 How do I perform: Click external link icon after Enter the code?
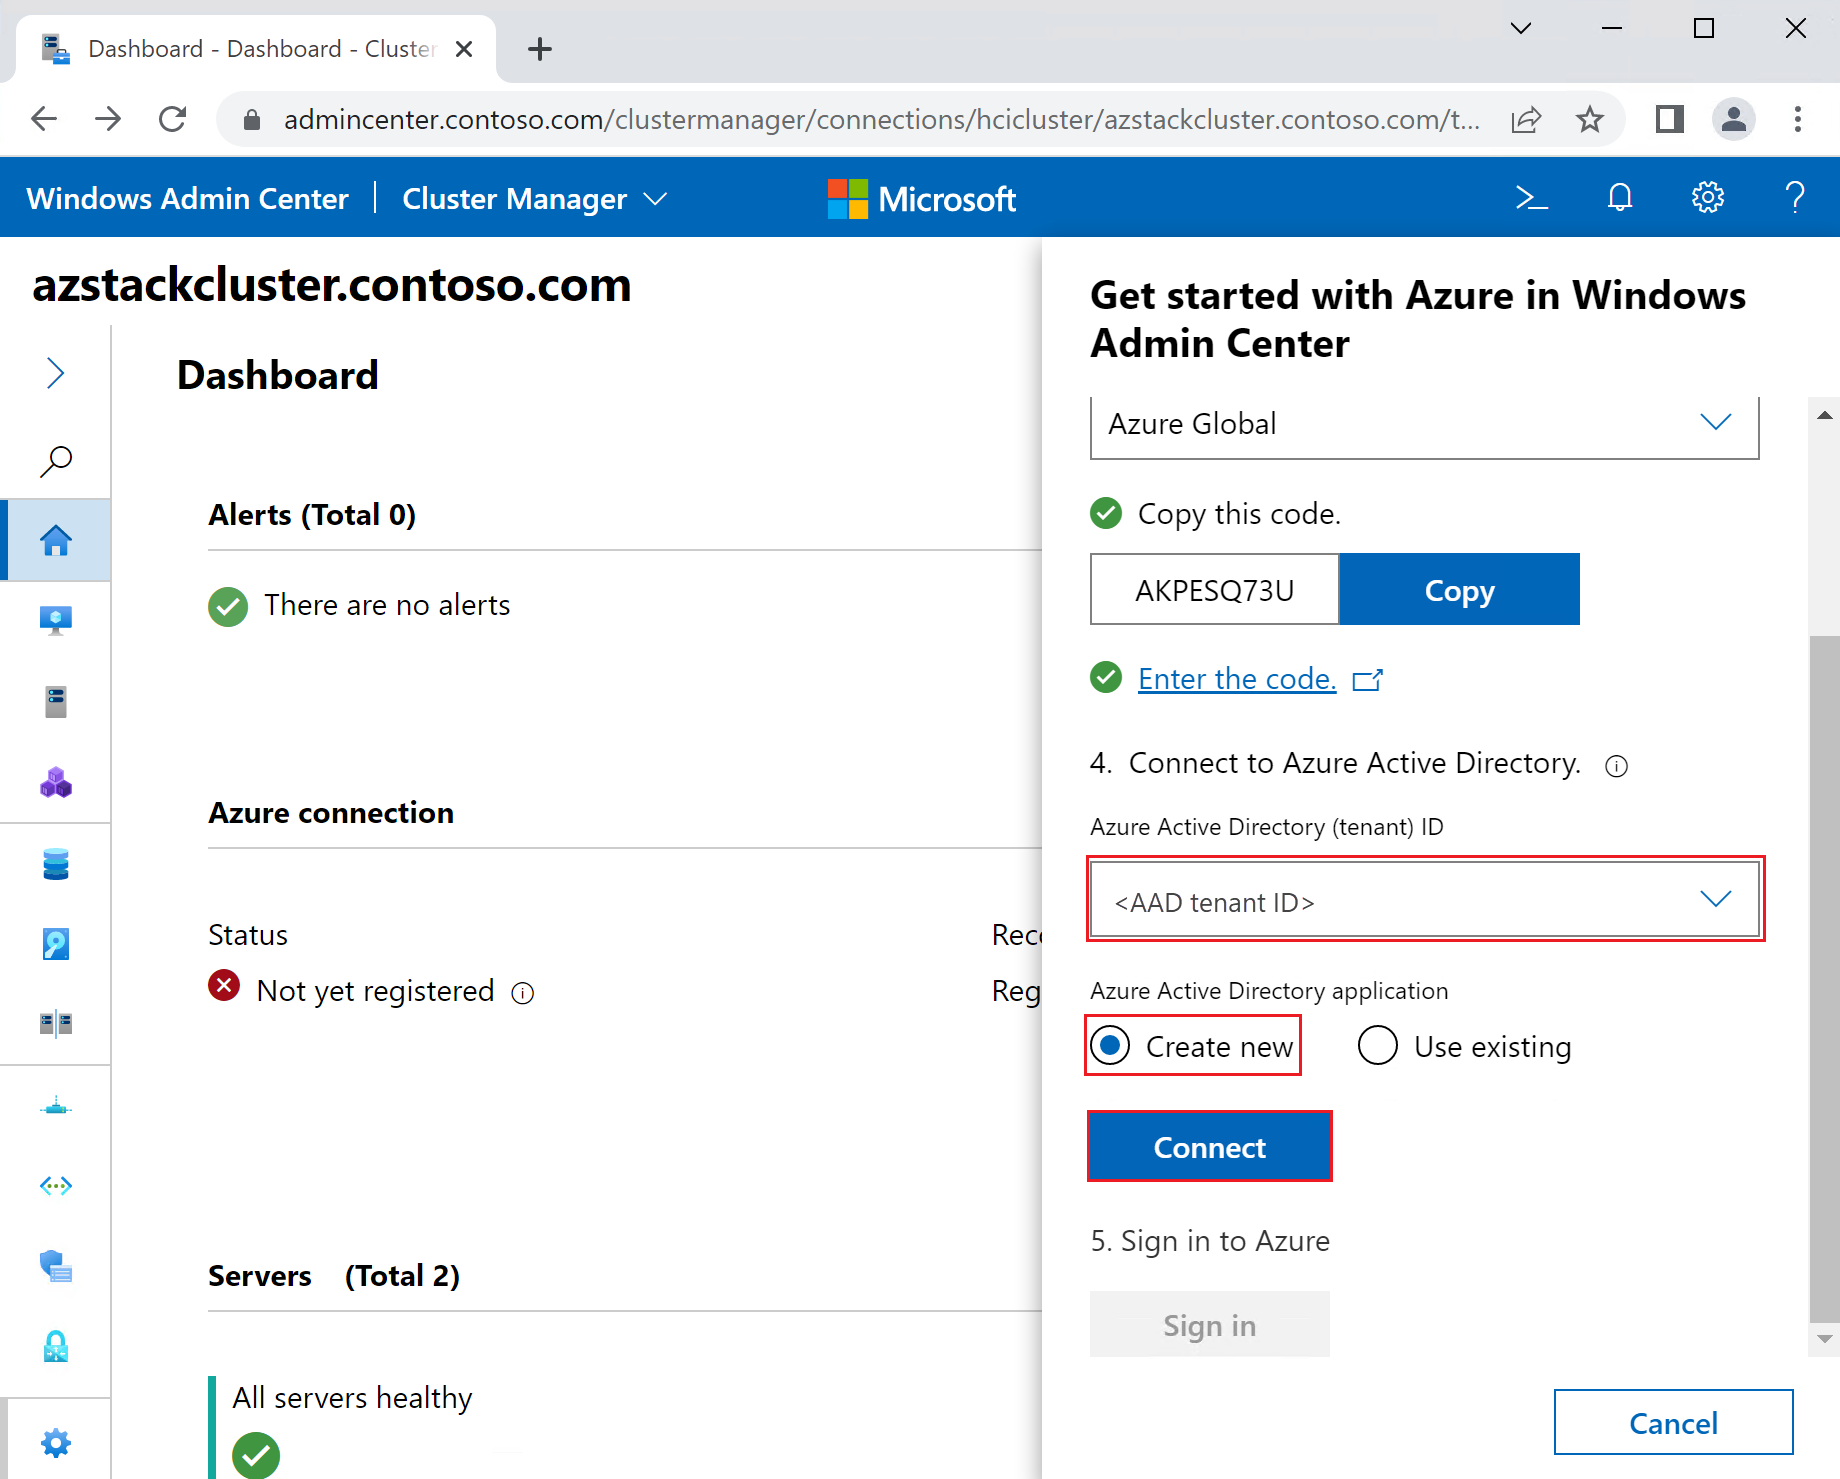click(1367, 680)
